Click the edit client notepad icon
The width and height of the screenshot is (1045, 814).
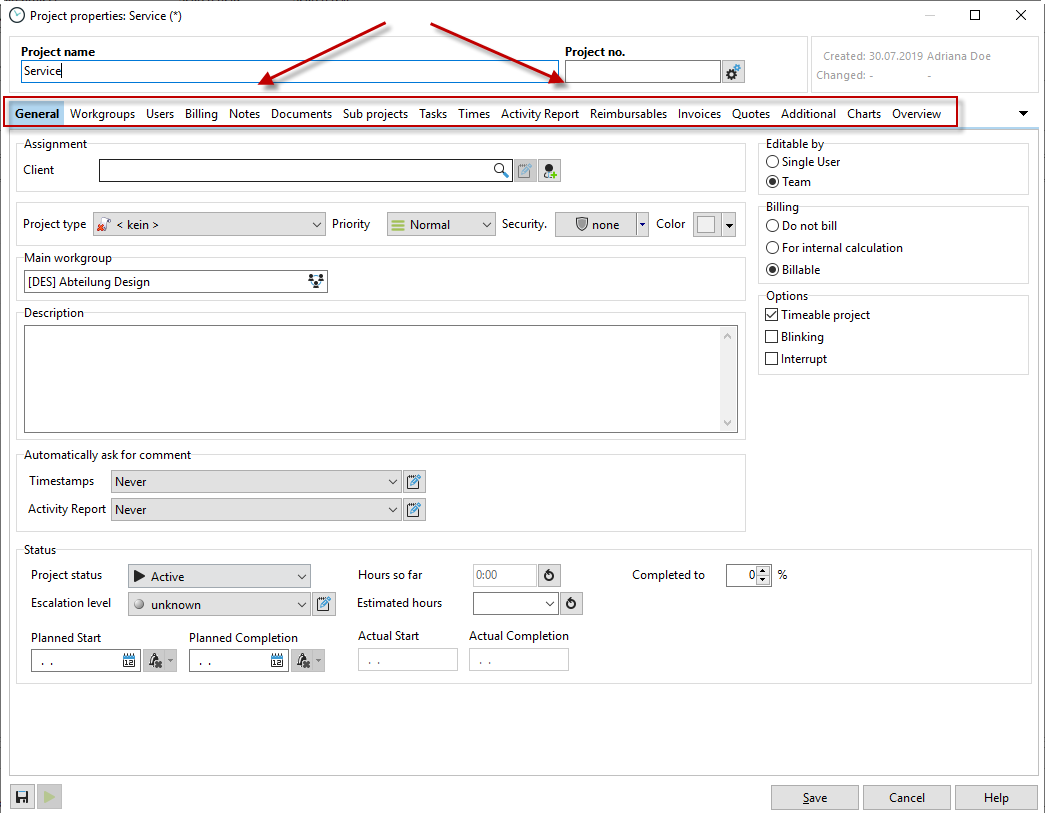(x=525, y=171)
